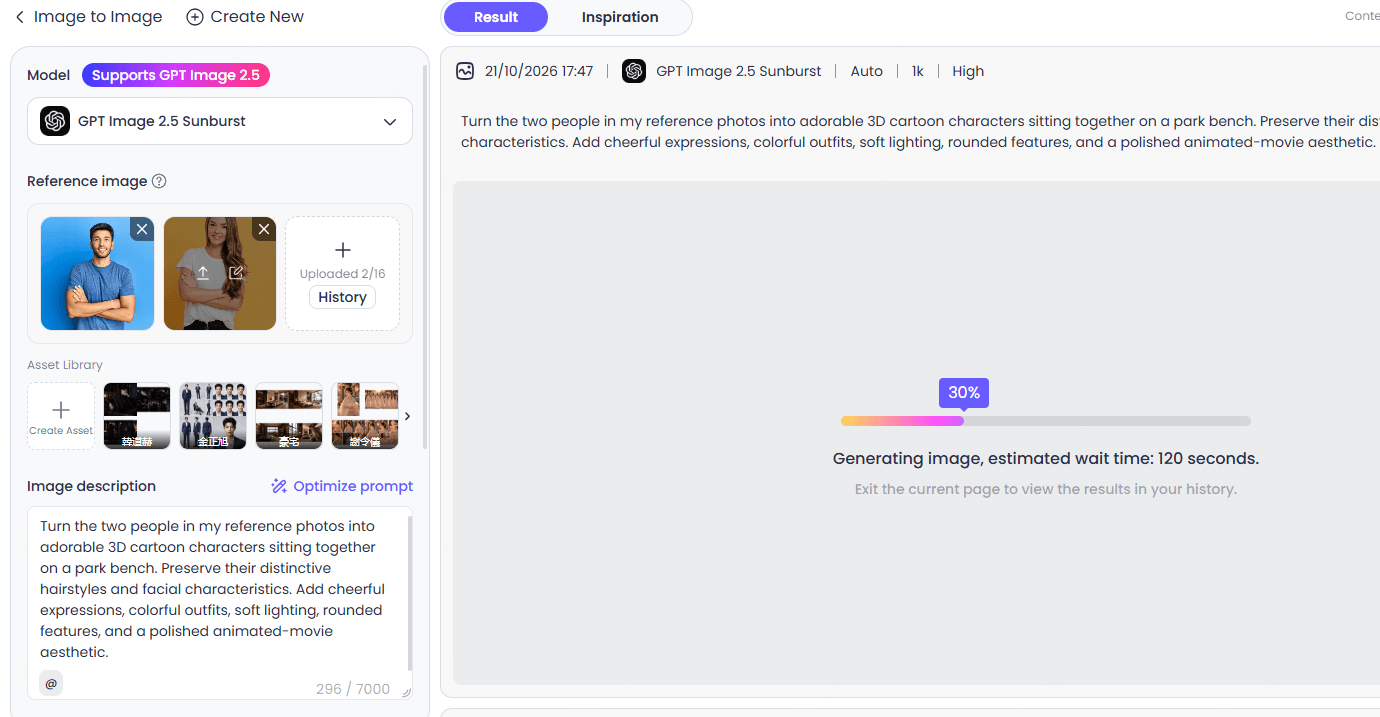
Task: Click the 'Auto' label in result header
Action: tap(867, 71)
